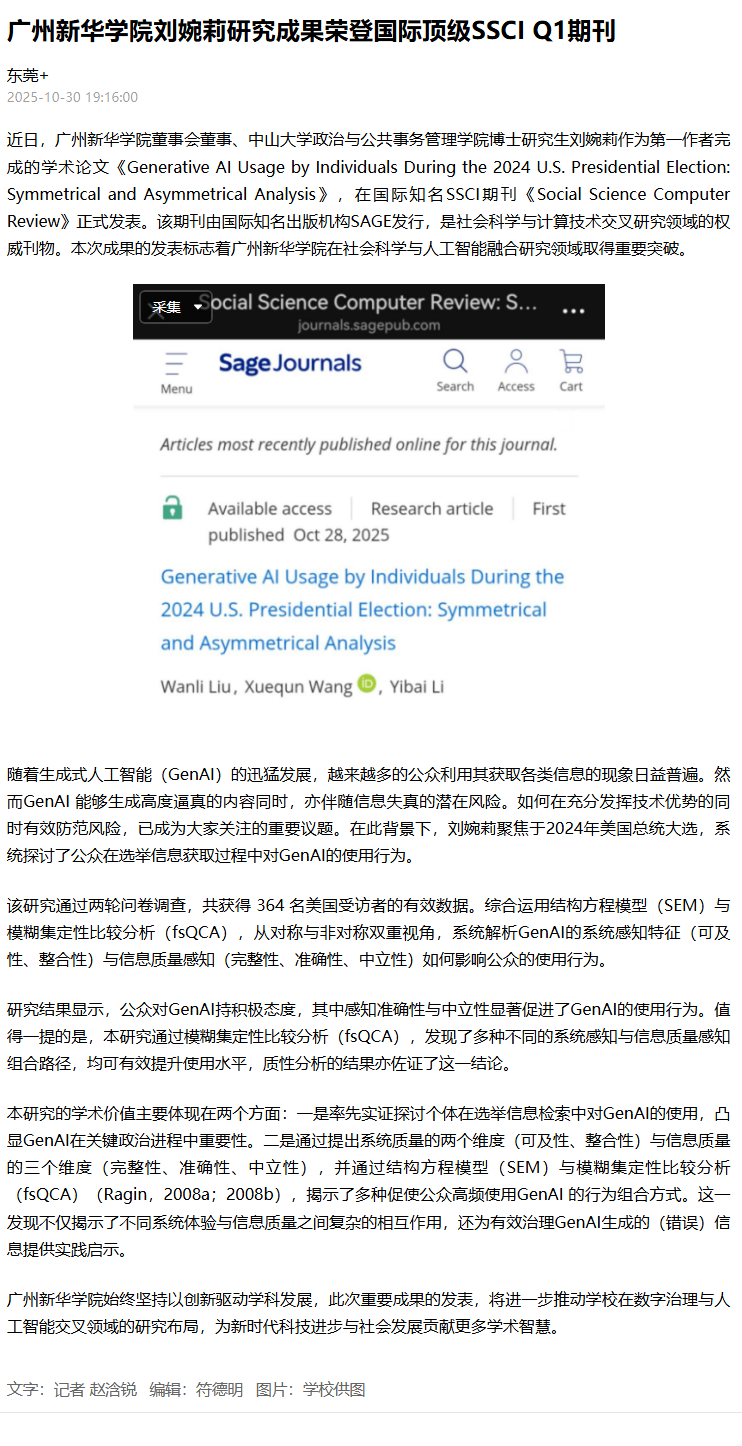Click the publish timestamp 2025-10-30 19:16:00
Image resolution: width=742 pixels, height=1446 pixels.
point(72,97)
